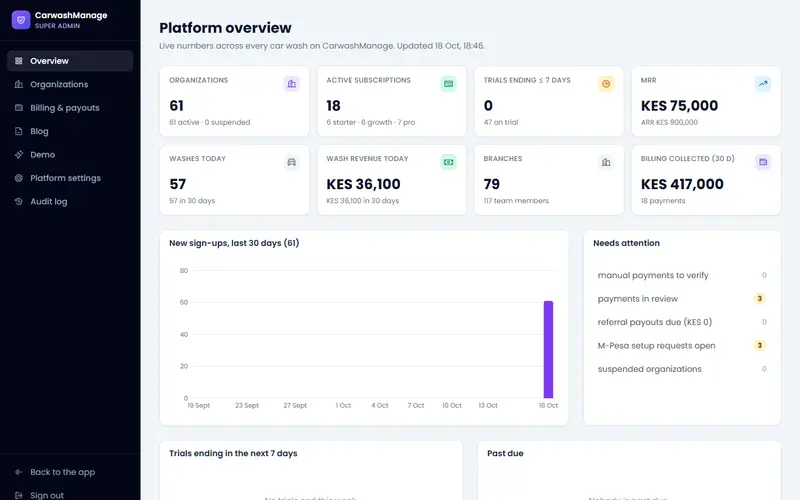Click the Back to the app arrow icon
800x500 pixels.
(x=19, y=472)
